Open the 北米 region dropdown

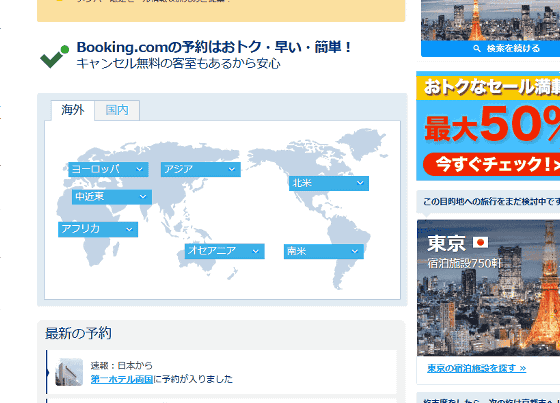(x=329, y=183)
